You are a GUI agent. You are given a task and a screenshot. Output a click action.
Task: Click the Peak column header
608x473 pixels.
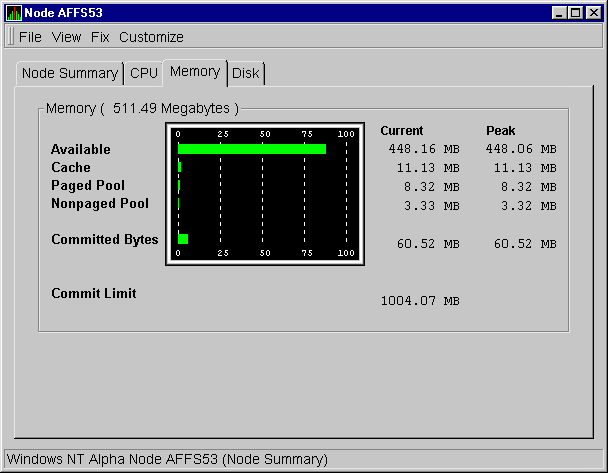500,131
